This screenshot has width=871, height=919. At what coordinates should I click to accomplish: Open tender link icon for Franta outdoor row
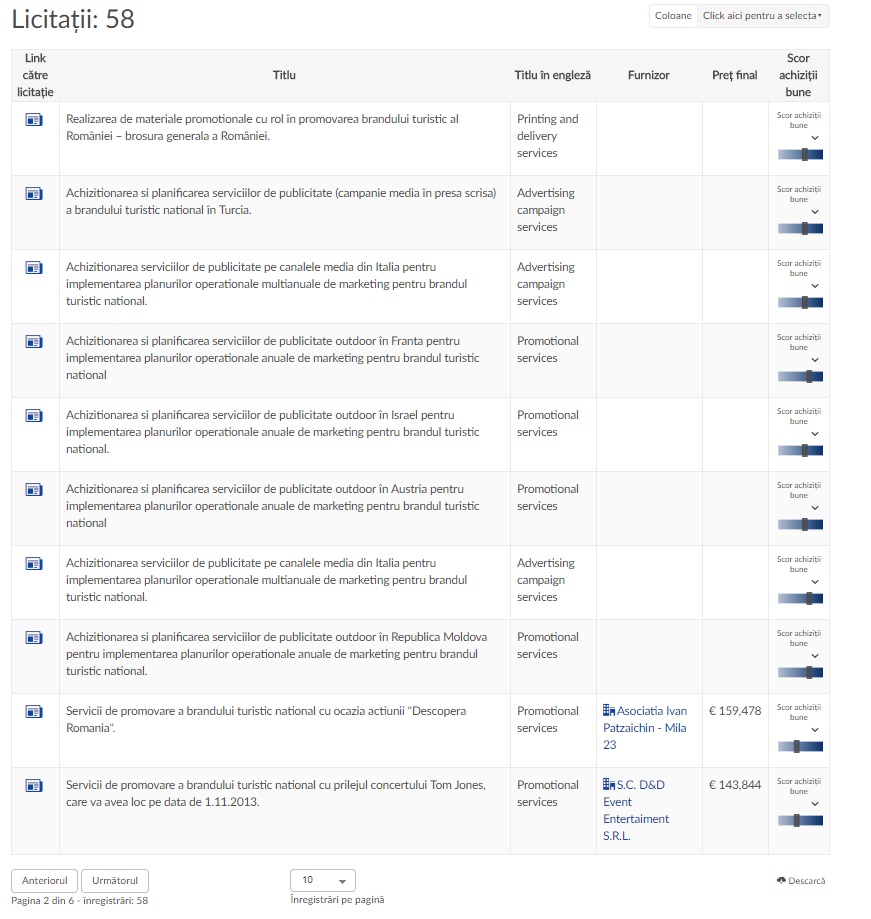pyautogui.click(x=34, y=342)
